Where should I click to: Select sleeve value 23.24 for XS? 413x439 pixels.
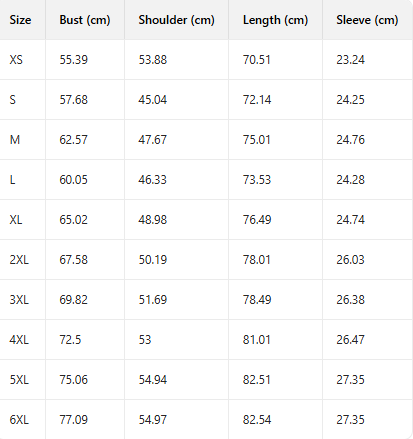[350, 60]
